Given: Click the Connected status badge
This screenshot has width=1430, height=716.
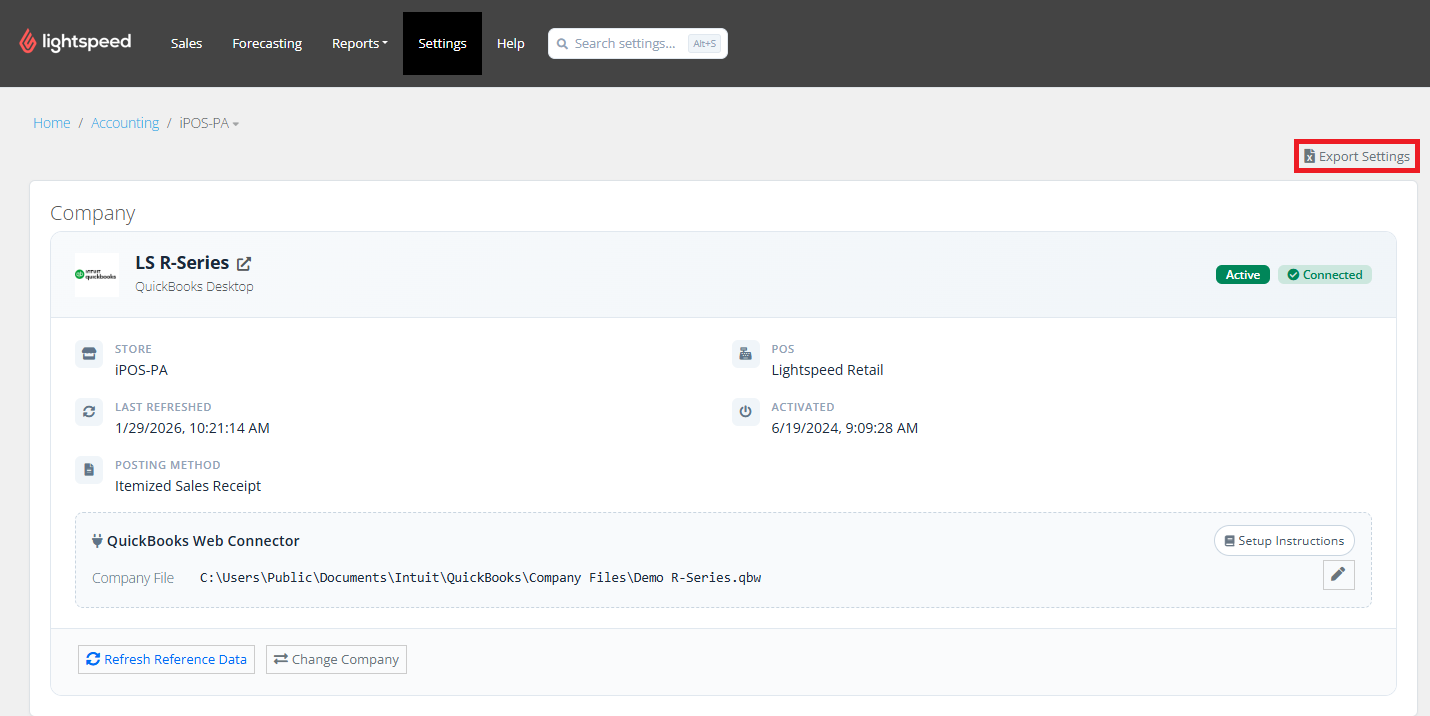Looking at the screenshot, I should [1325, 275].
